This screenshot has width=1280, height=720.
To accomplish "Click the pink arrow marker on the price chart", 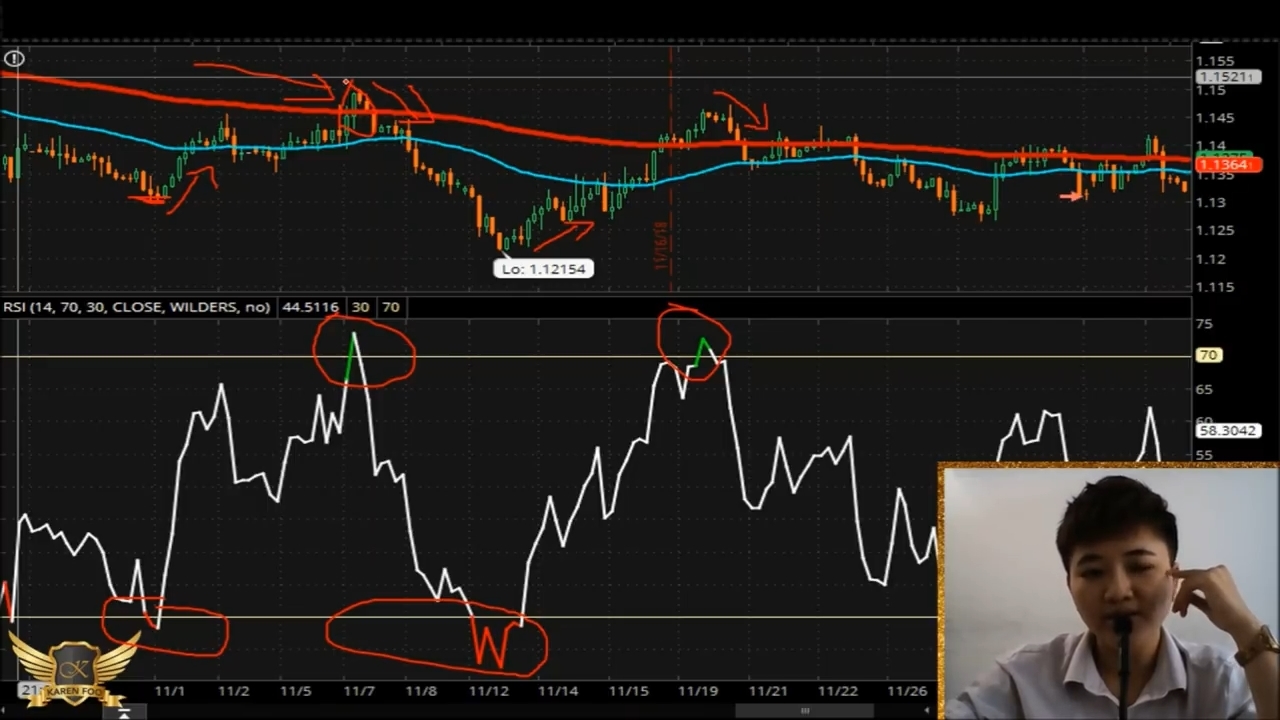I will coord(1071,196).
